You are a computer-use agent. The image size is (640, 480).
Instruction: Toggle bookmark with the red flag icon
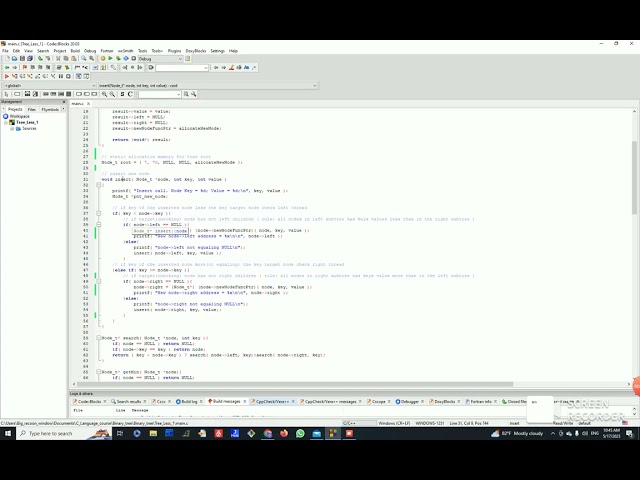[24, 67]
